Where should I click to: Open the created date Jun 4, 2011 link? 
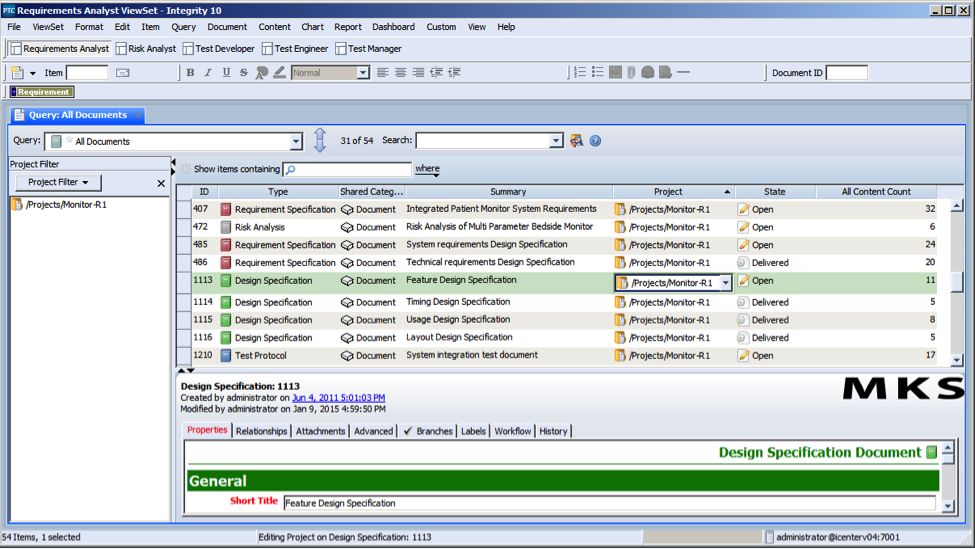coord(338,398)
